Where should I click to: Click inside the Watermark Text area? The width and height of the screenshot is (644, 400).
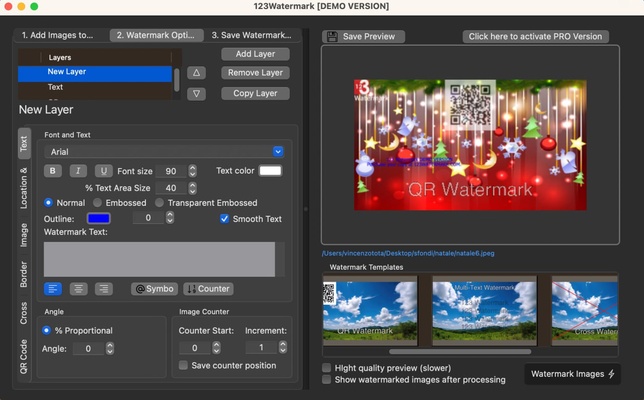[x=159, y=259]
